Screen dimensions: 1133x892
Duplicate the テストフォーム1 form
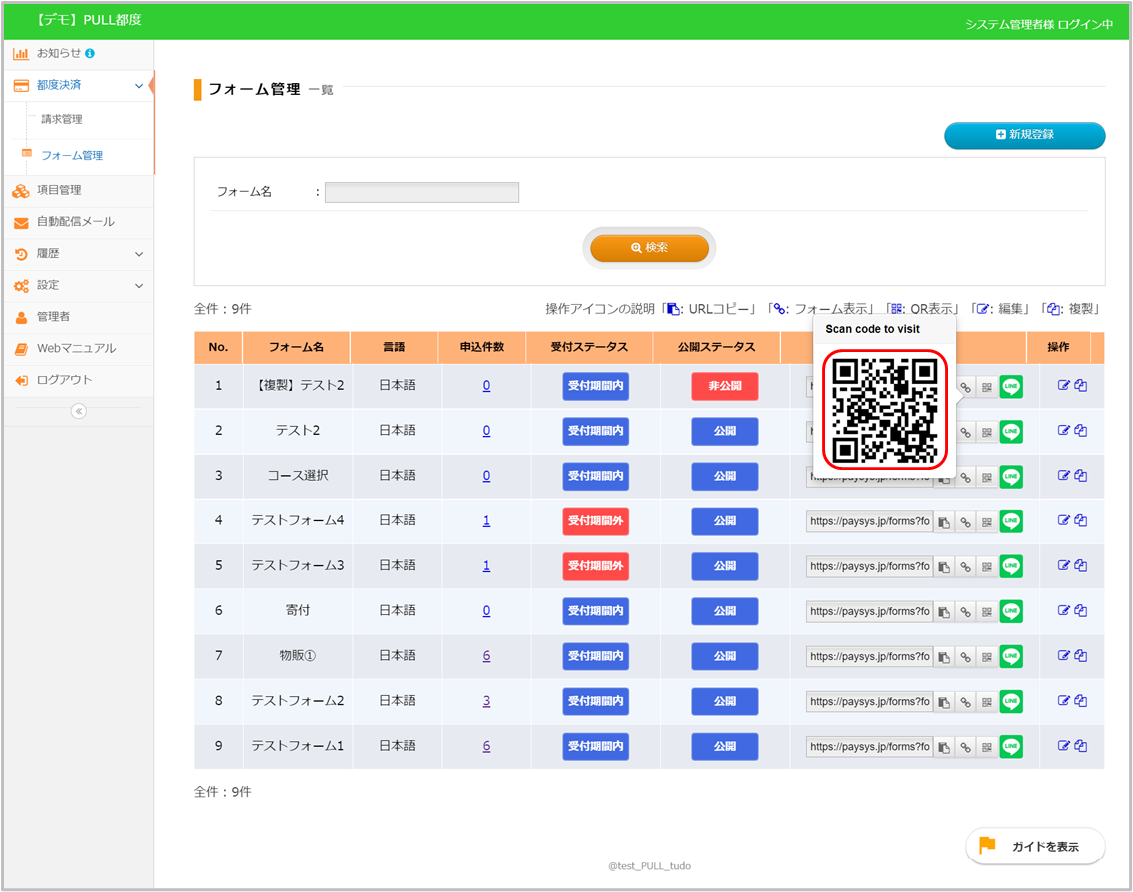(x=1081, y=746)
